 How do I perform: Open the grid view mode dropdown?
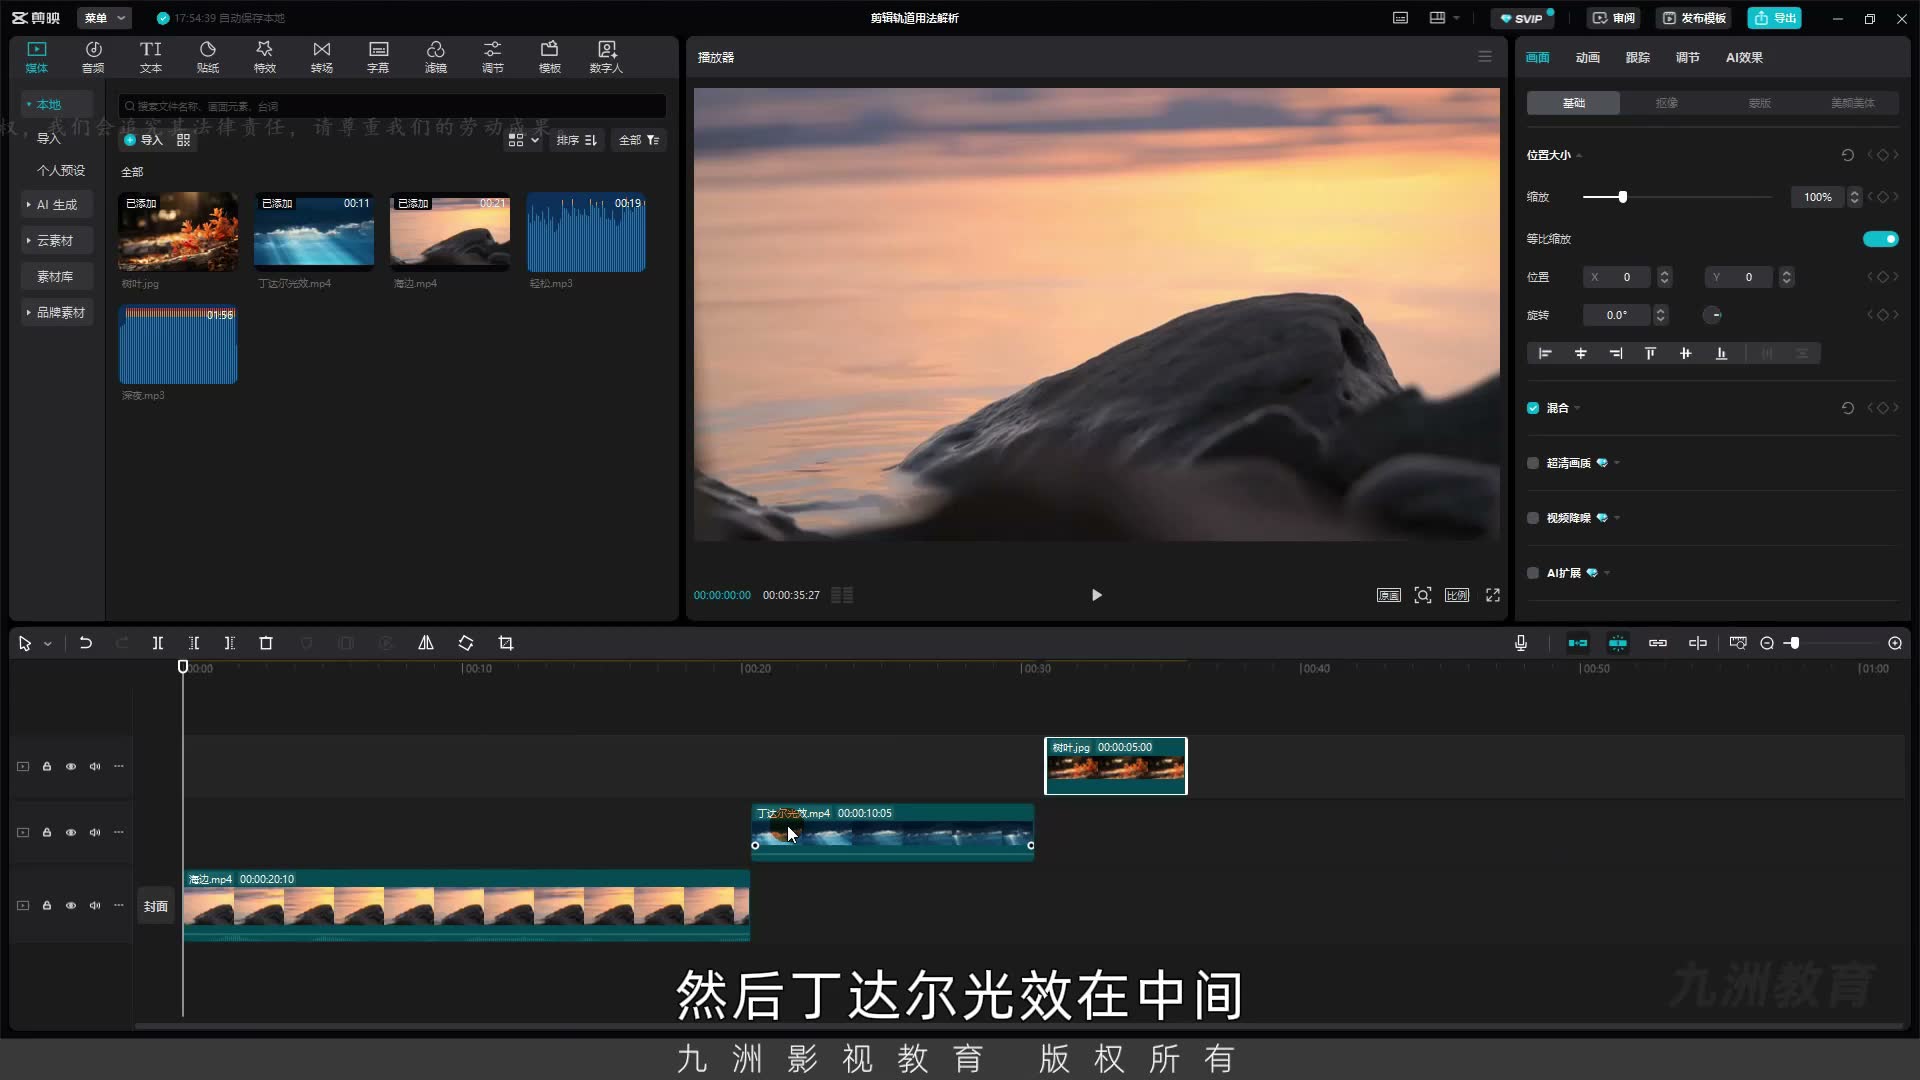click(523, 140)
